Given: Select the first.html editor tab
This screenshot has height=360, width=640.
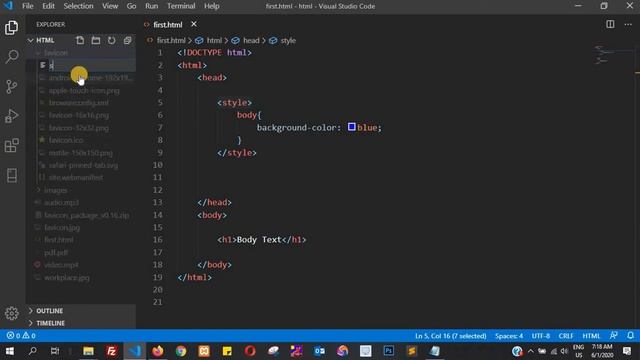Looking at the screenshot, I should (167, 24).
